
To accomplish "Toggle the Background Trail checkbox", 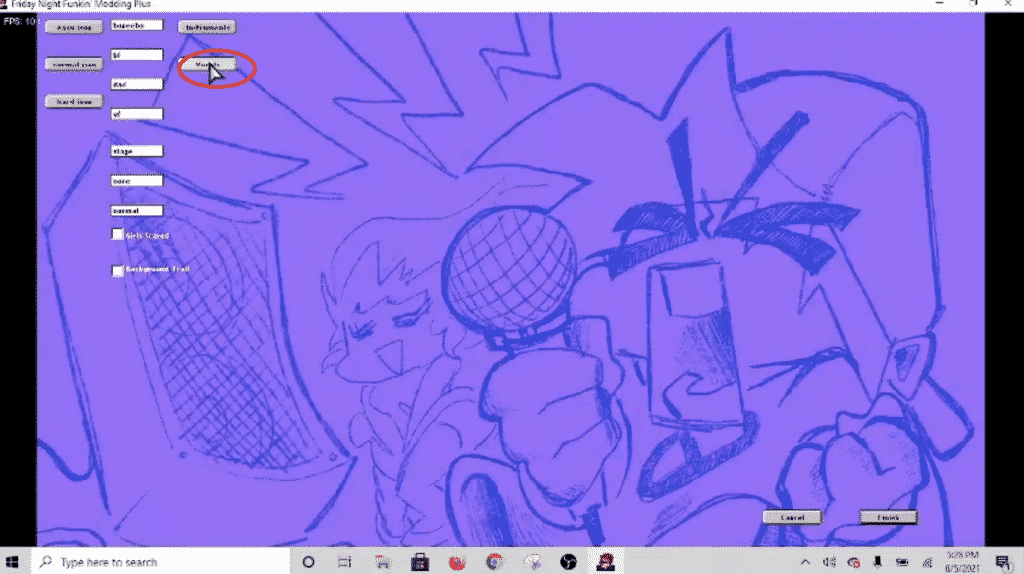I will point(118,270).
